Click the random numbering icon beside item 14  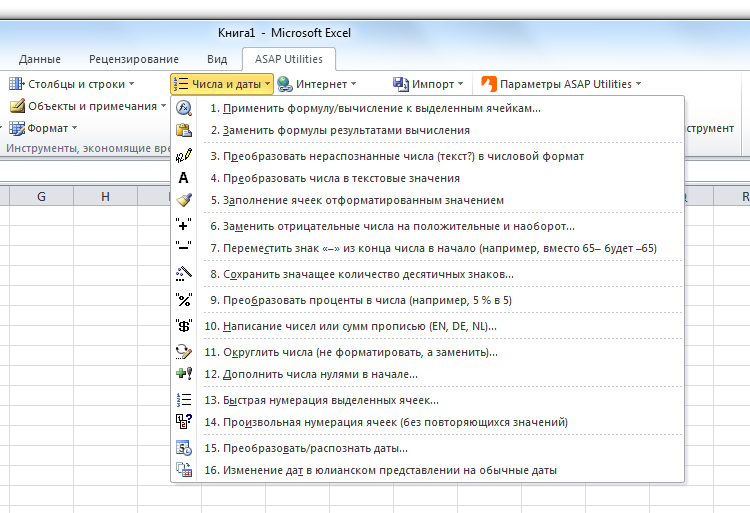point(184,422)
